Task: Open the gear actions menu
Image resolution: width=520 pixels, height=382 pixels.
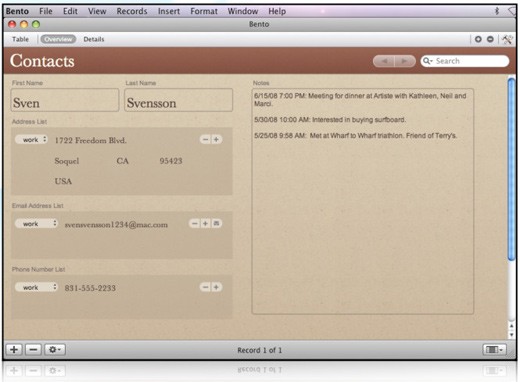Action: coord(55,350)
